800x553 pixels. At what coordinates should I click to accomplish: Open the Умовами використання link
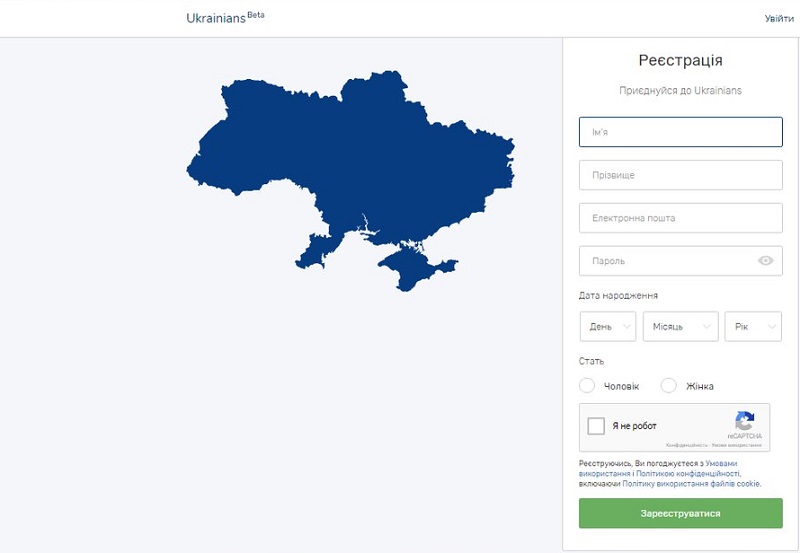(721, 464)
